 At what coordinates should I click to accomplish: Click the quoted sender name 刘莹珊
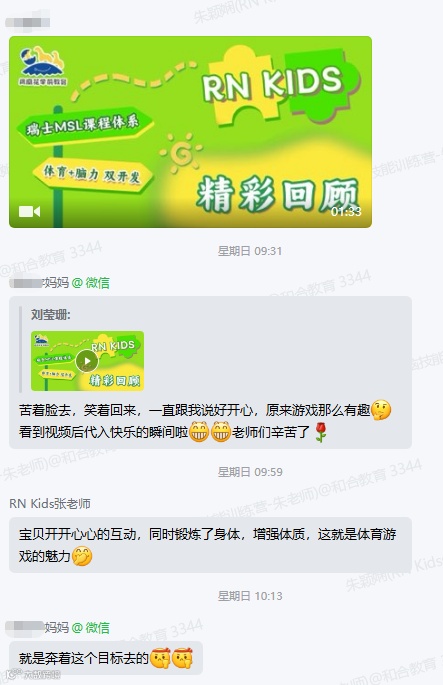pos(51,315)
